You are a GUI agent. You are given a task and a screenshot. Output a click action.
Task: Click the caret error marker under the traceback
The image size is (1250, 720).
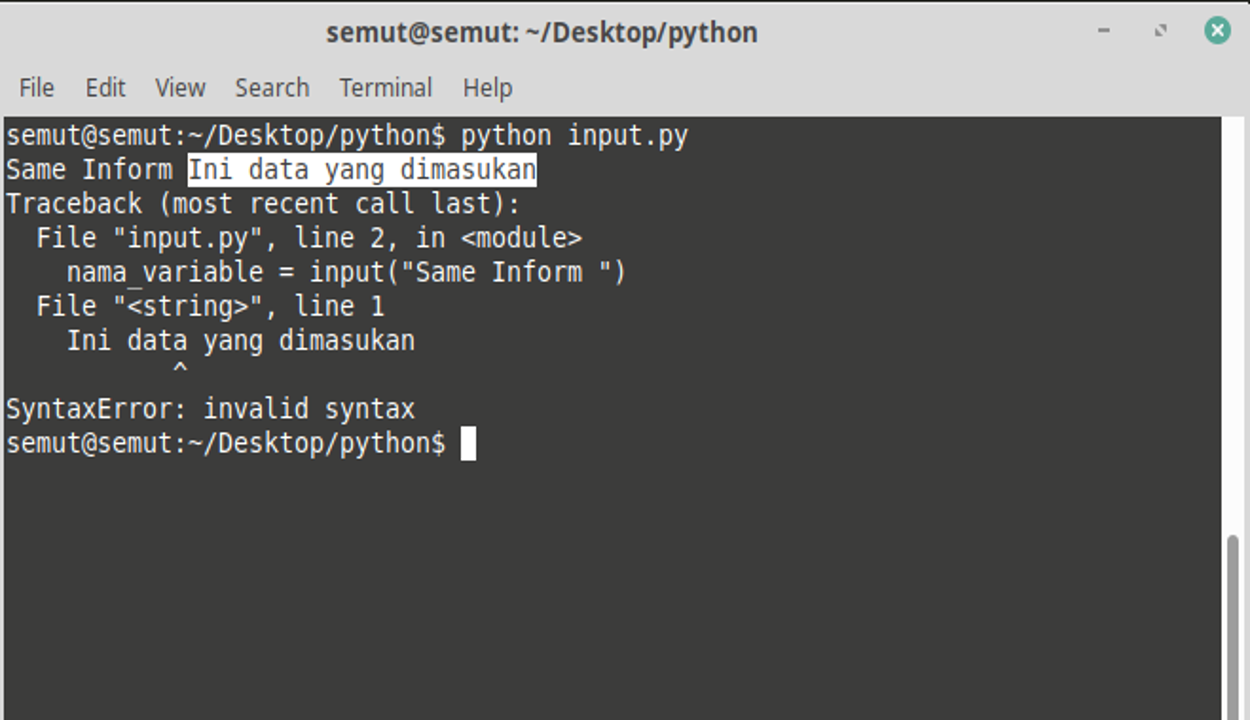180,370
